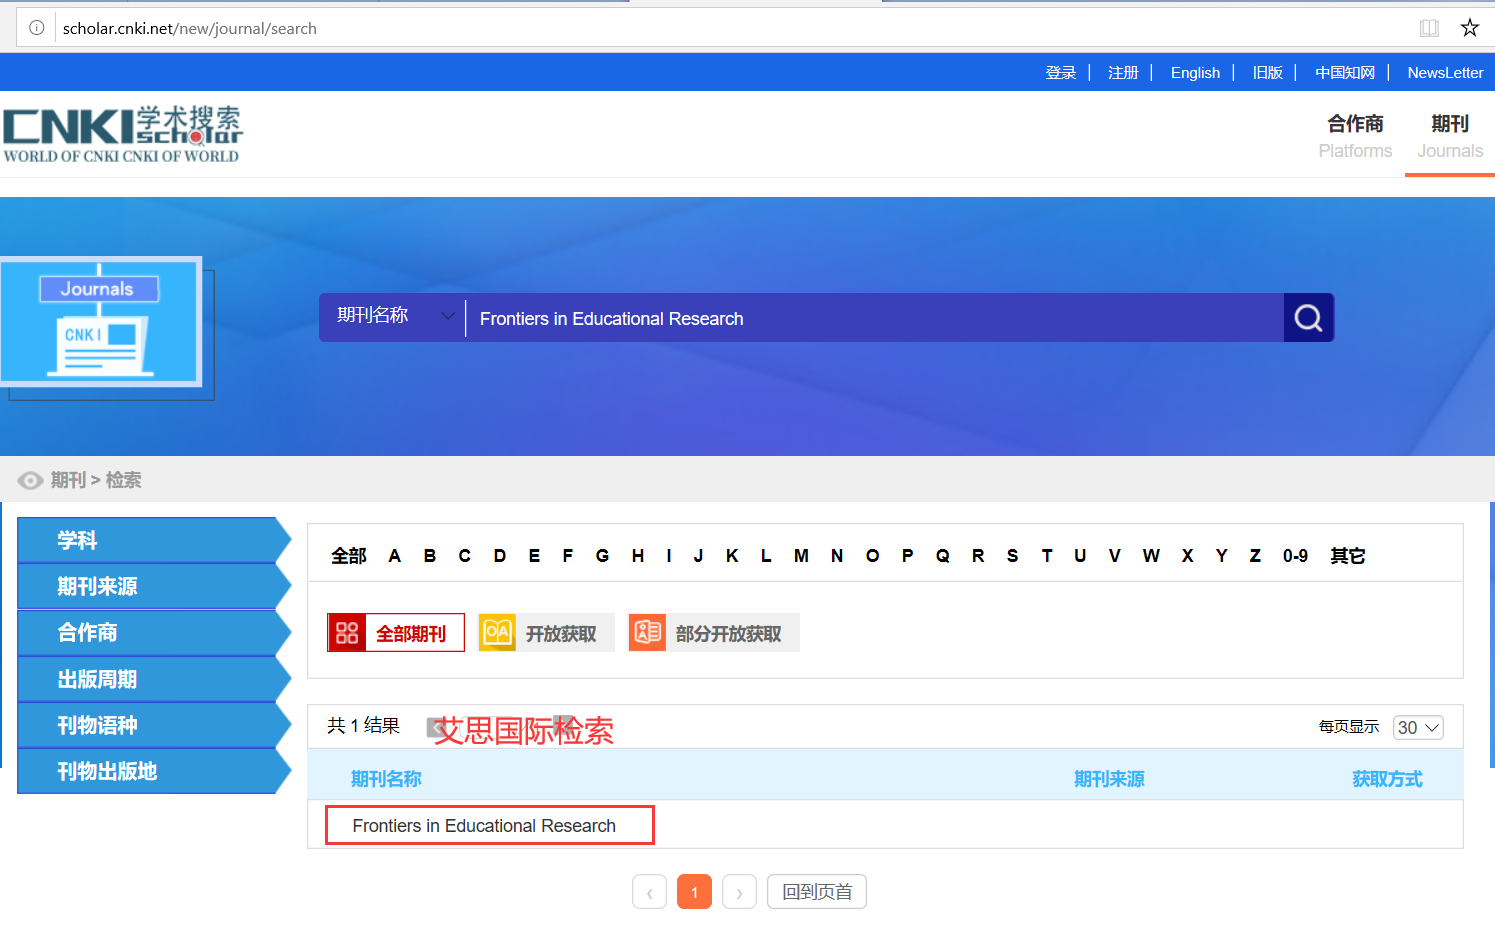The image size is (1495, 938).
Task: Expand the 出版周期 filter panel
Action: click(154, 679)
